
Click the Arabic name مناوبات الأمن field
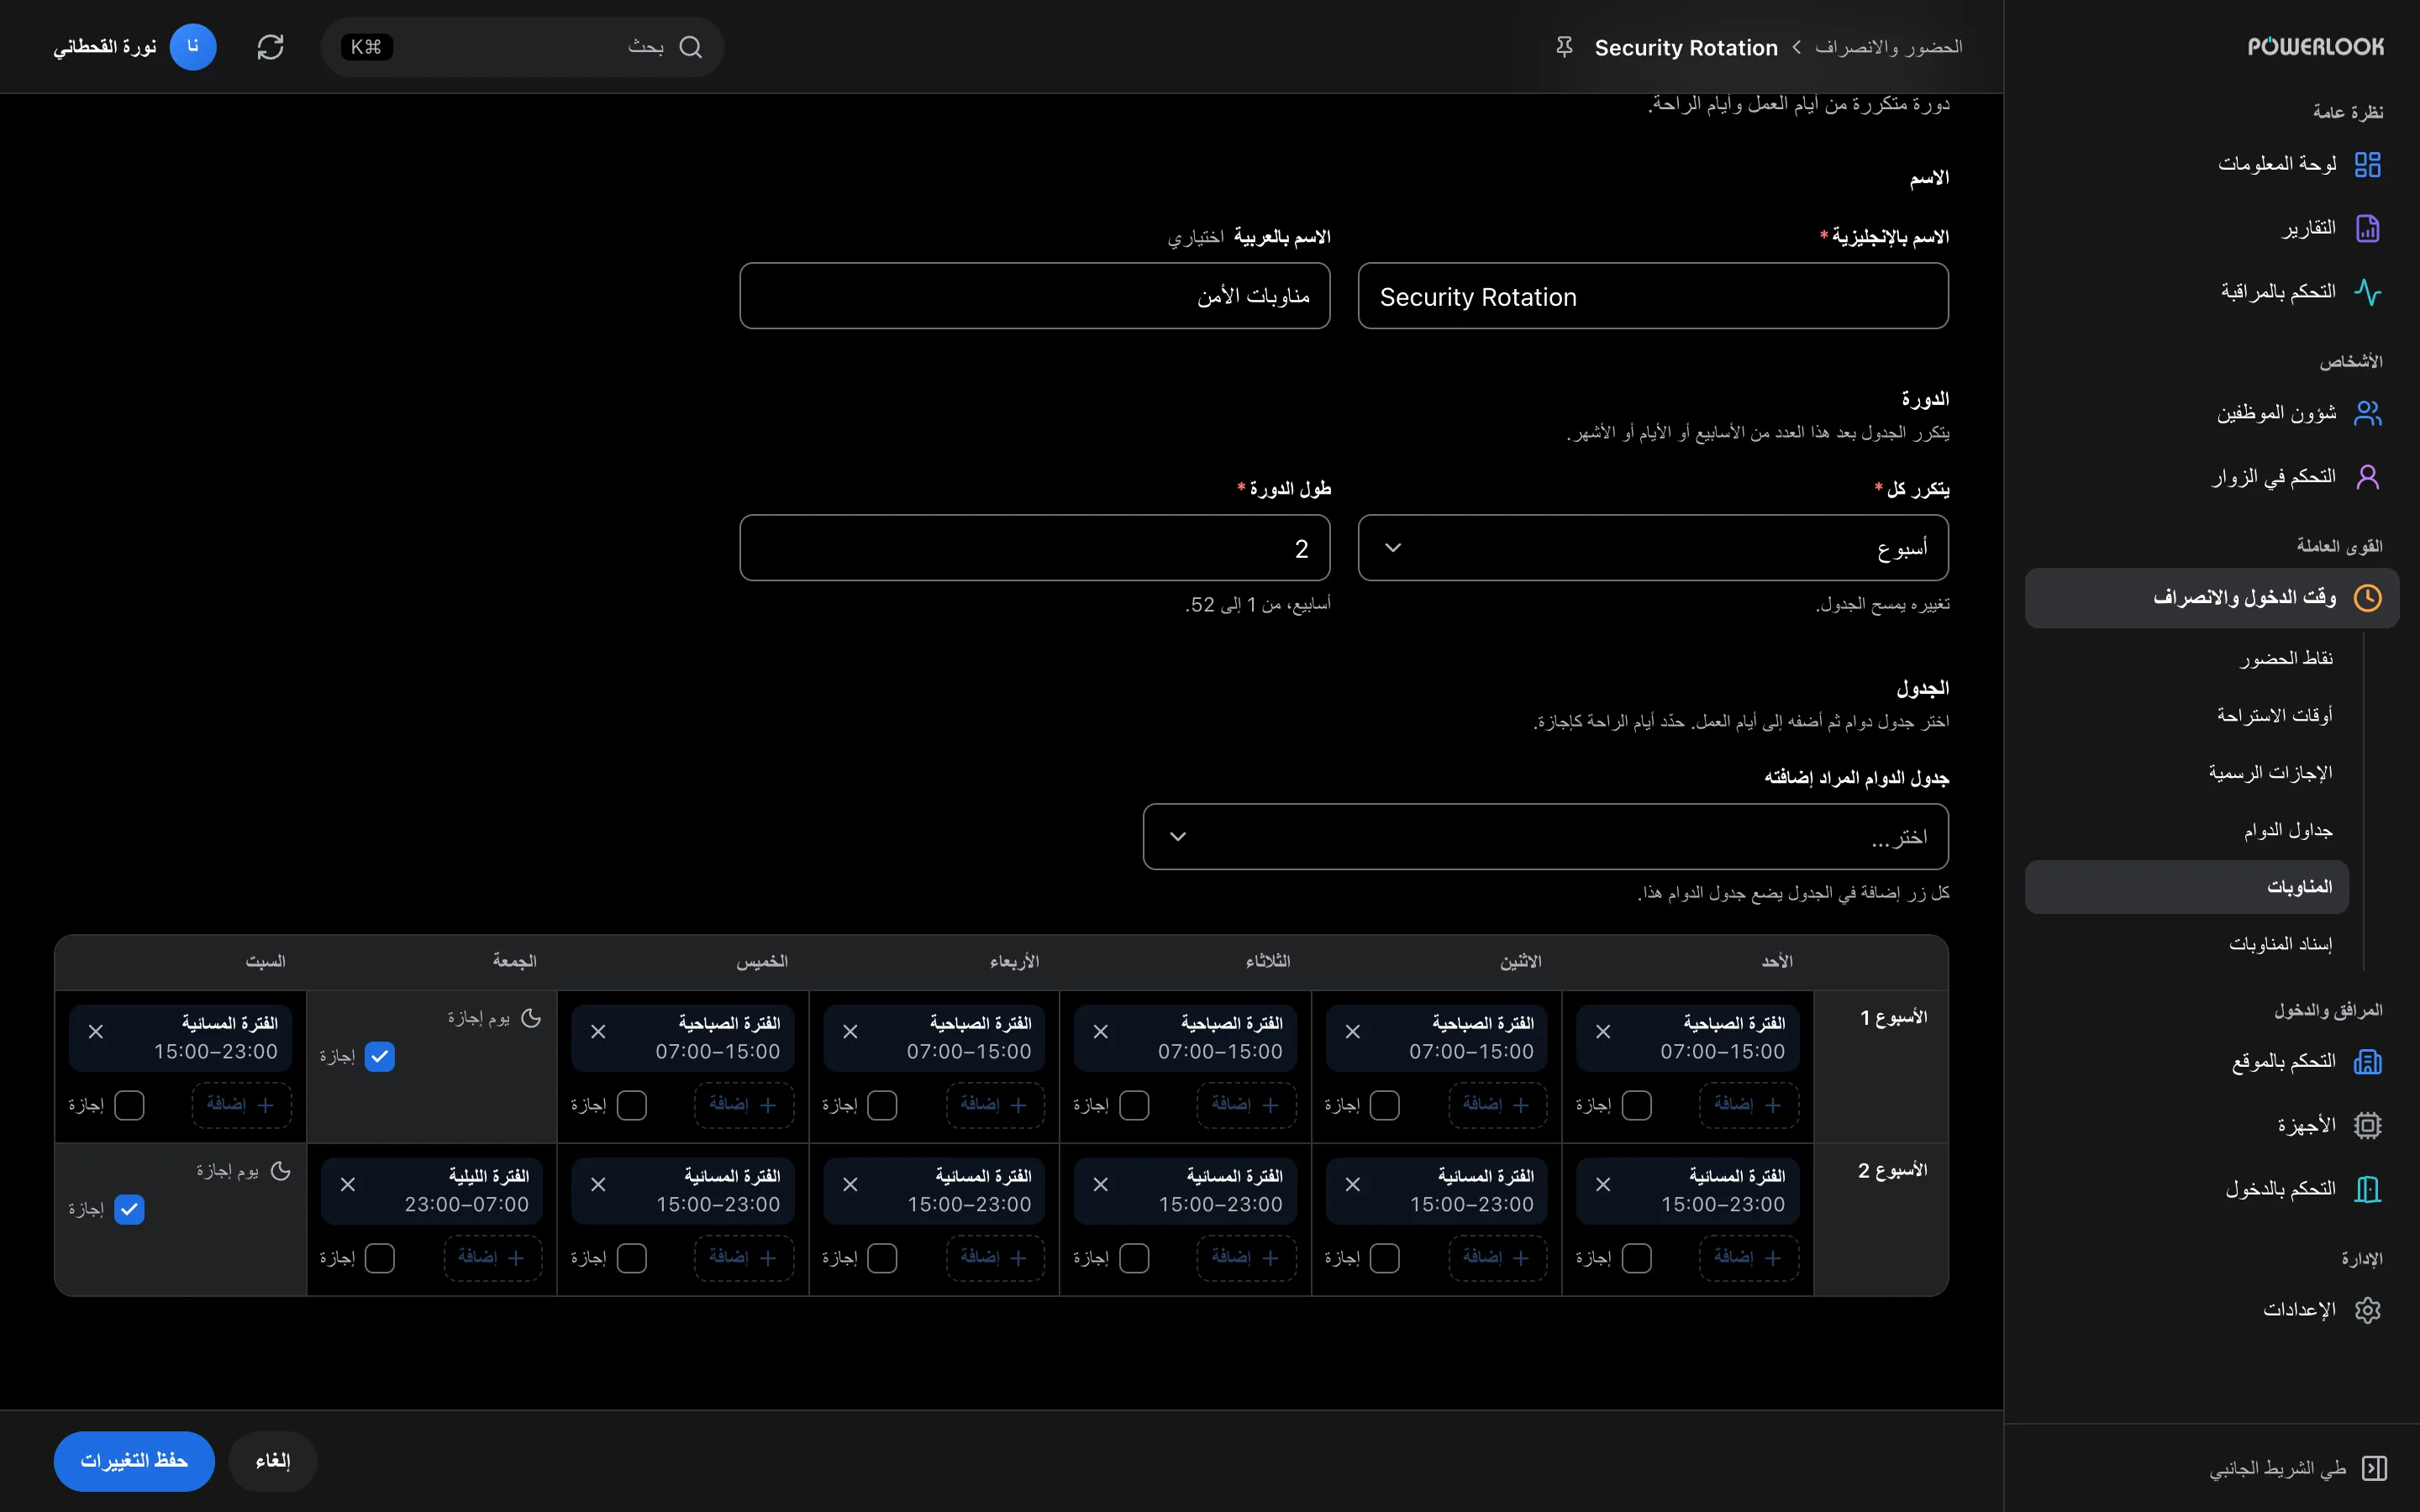point(1035,296)
